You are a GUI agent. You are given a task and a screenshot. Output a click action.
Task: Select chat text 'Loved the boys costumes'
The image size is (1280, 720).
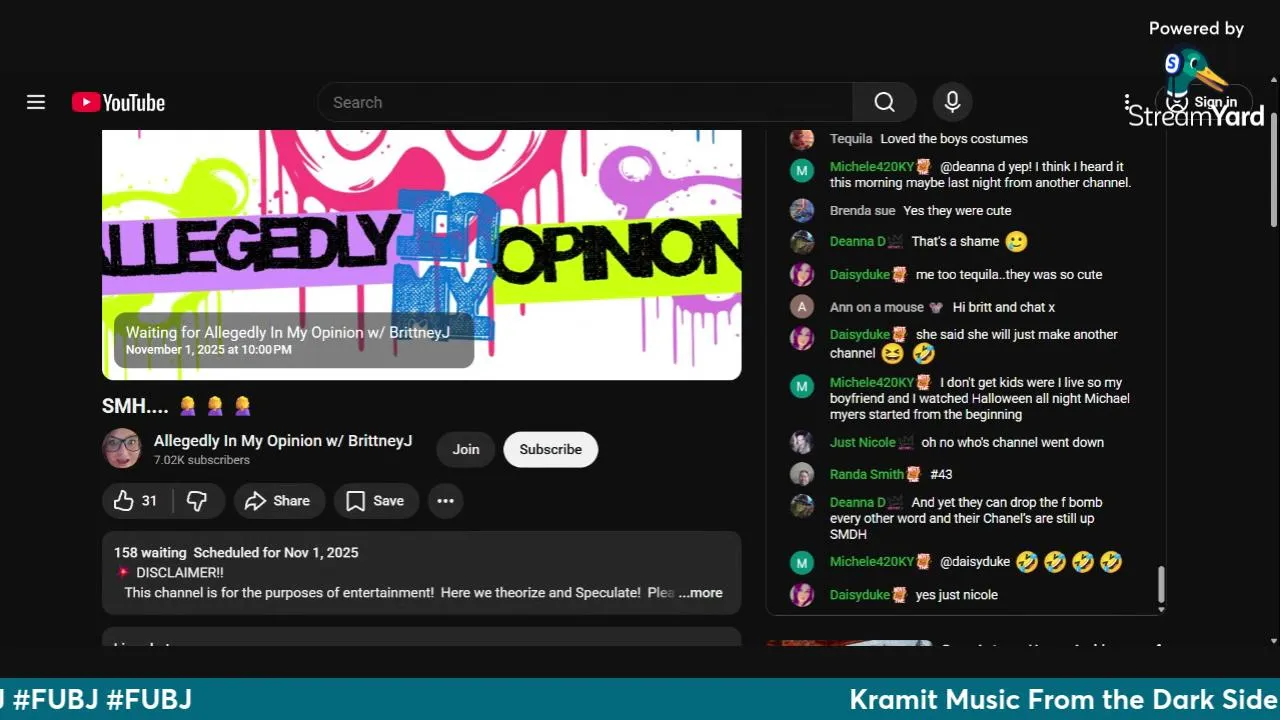953,139
